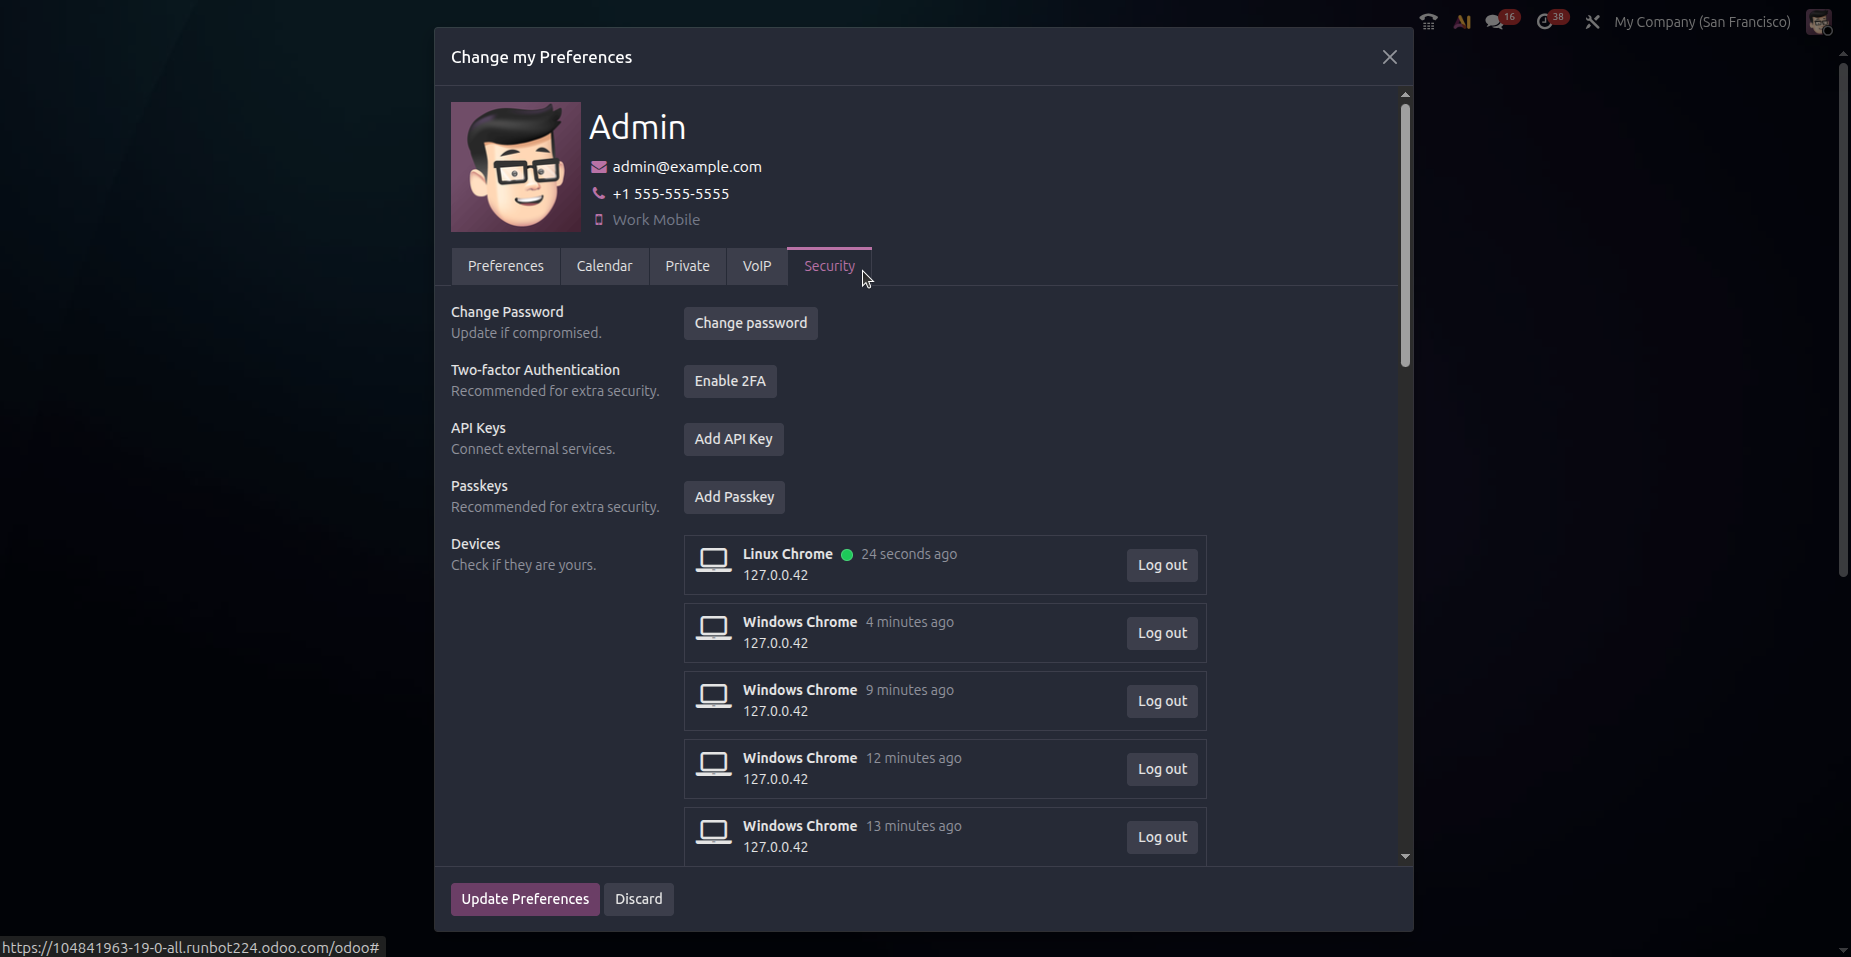Open the My Company (San Francisco) company switcher

pyautogui.click(x=1701, y=21)
